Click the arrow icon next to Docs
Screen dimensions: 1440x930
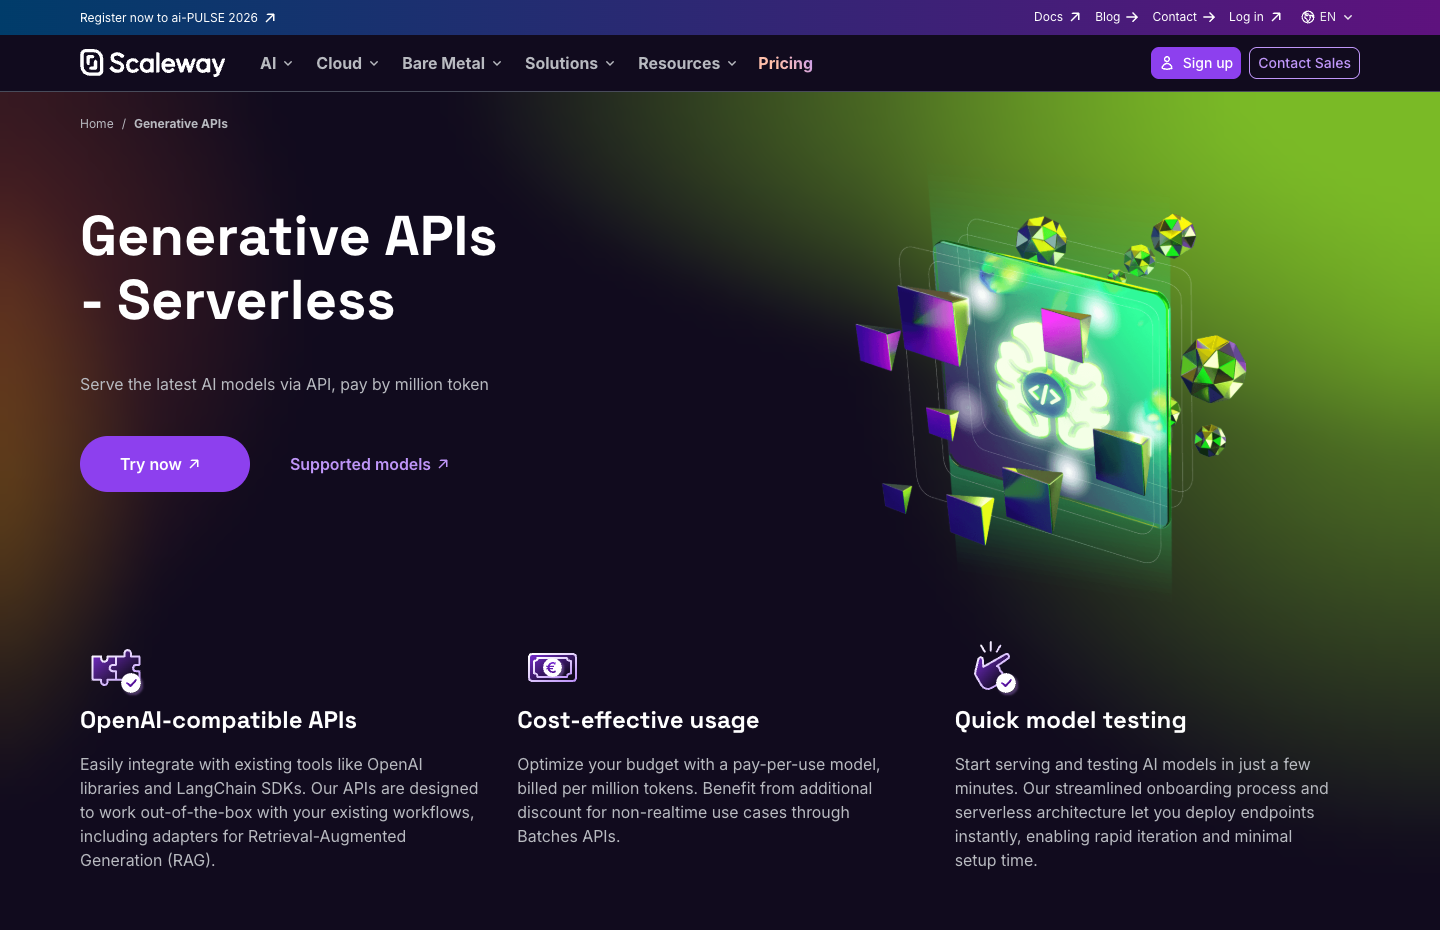click(x=1075, y=17)
